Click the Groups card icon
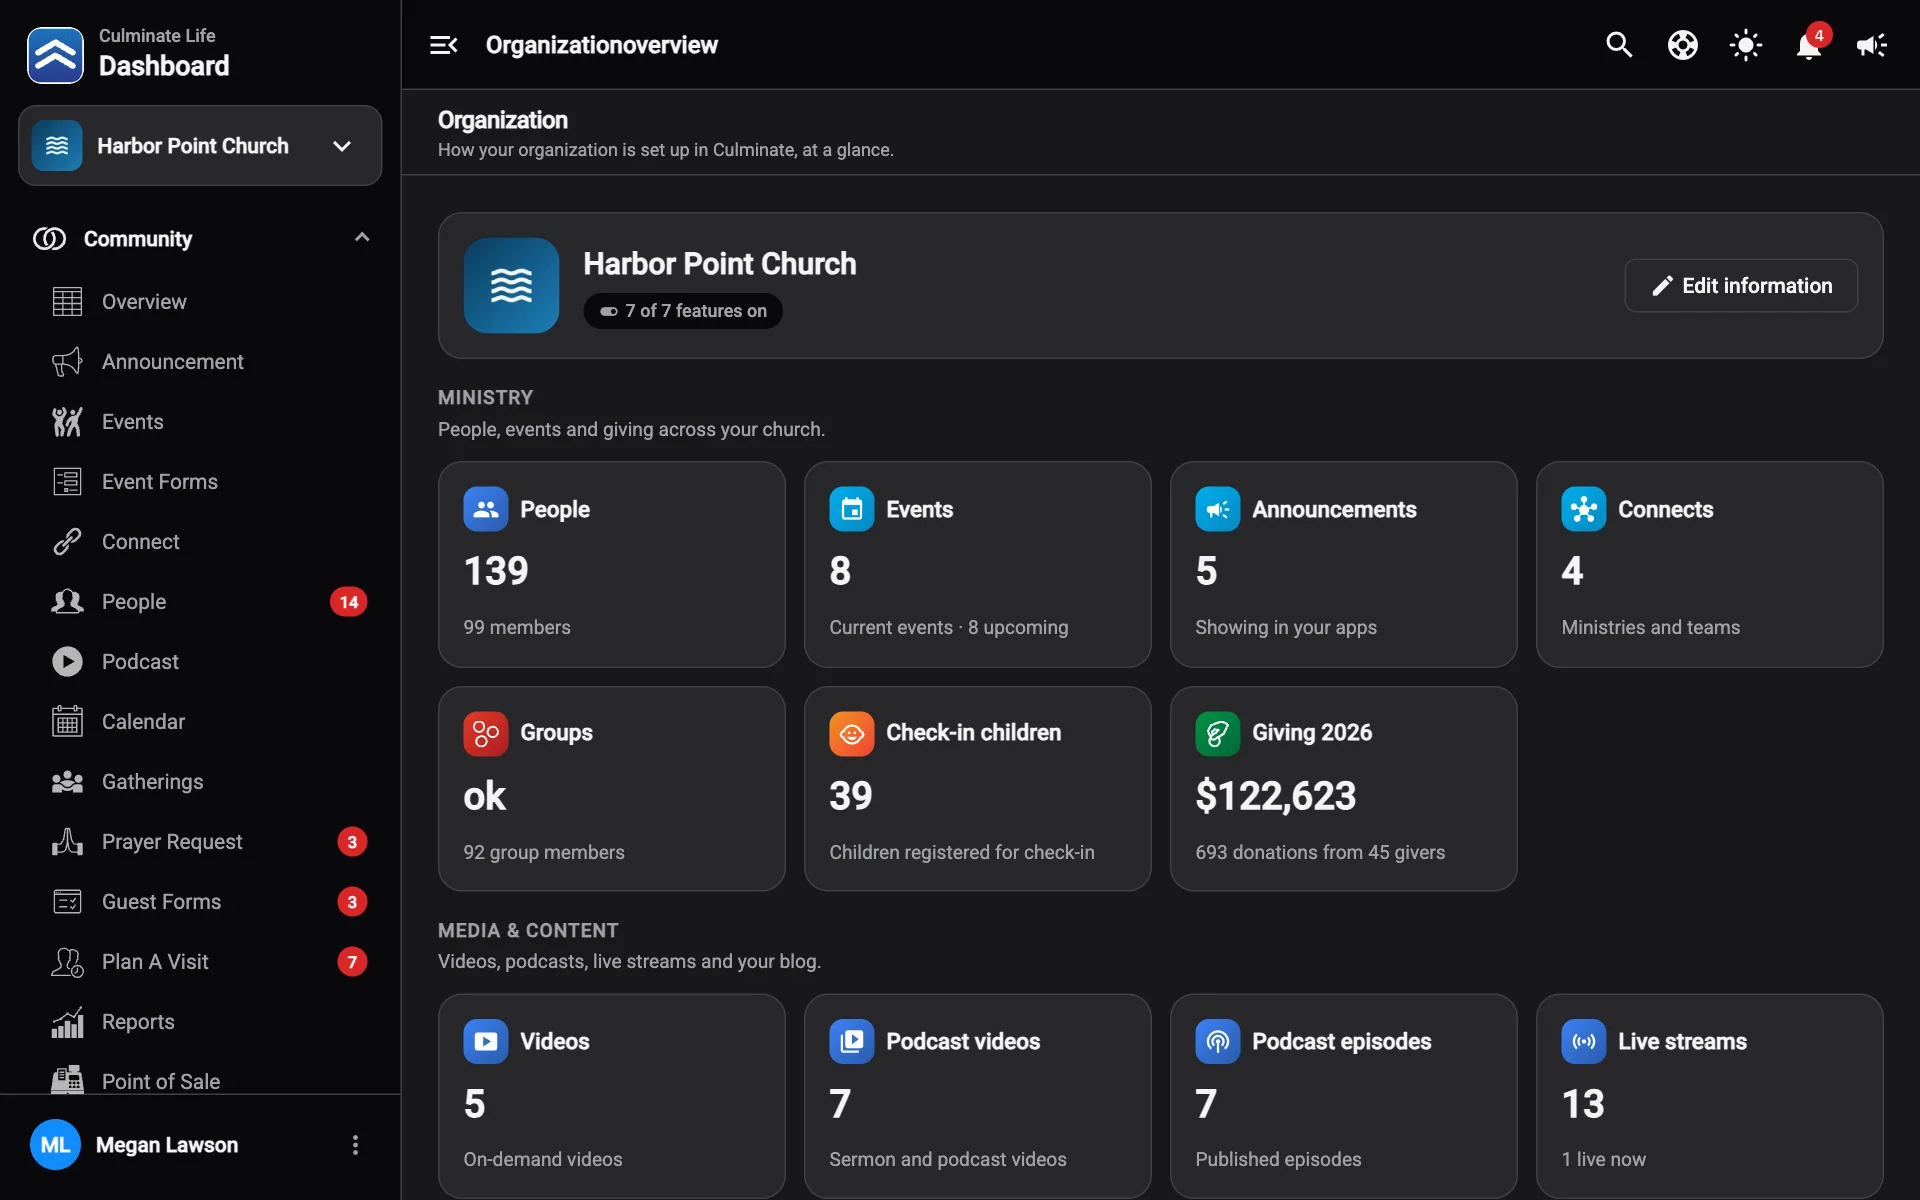Viewport: 1920px width, 1200px height. click(x=485, y=733)
